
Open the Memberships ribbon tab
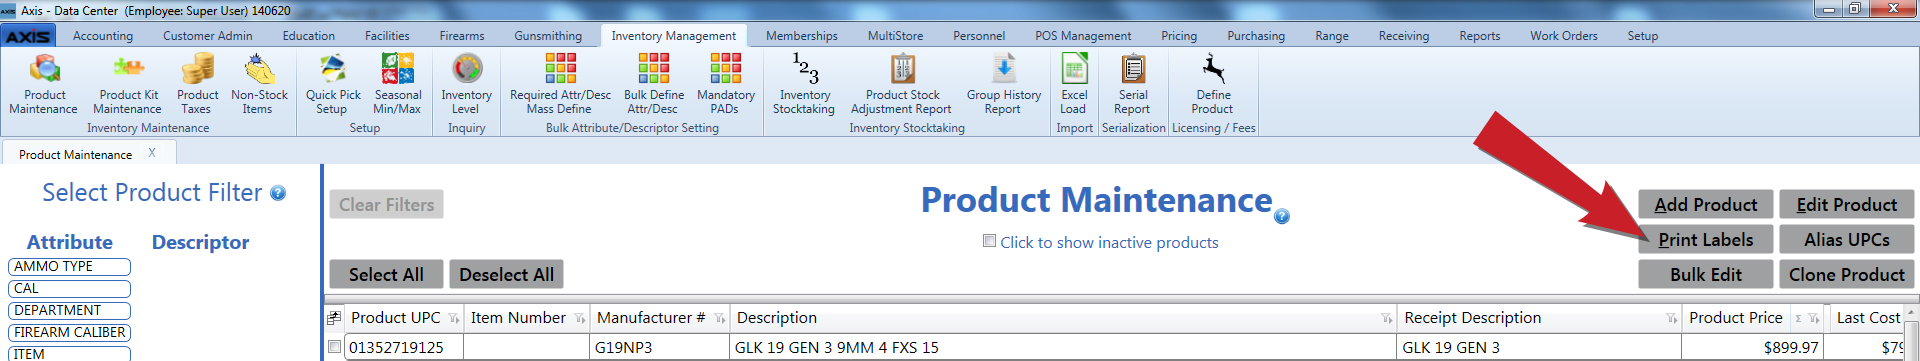801,36
